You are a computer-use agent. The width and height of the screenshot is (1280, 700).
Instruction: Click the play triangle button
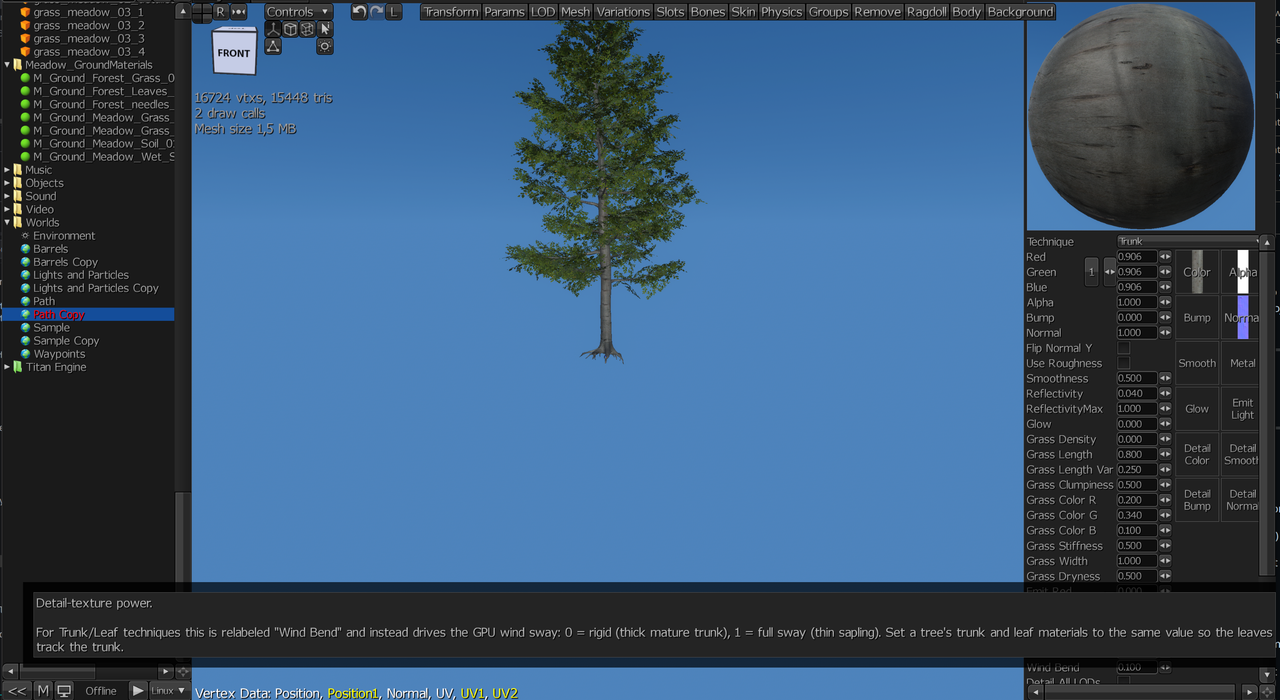[138, 690]
